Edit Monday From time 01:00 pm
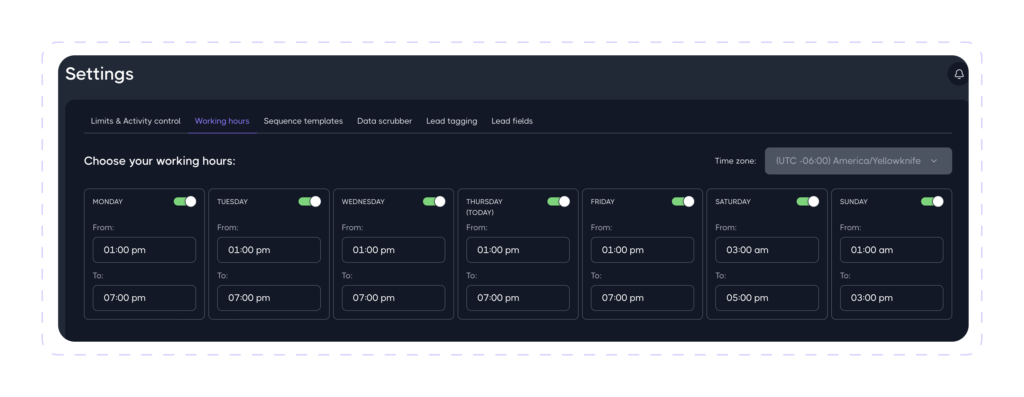 click(x=144, y=250)
